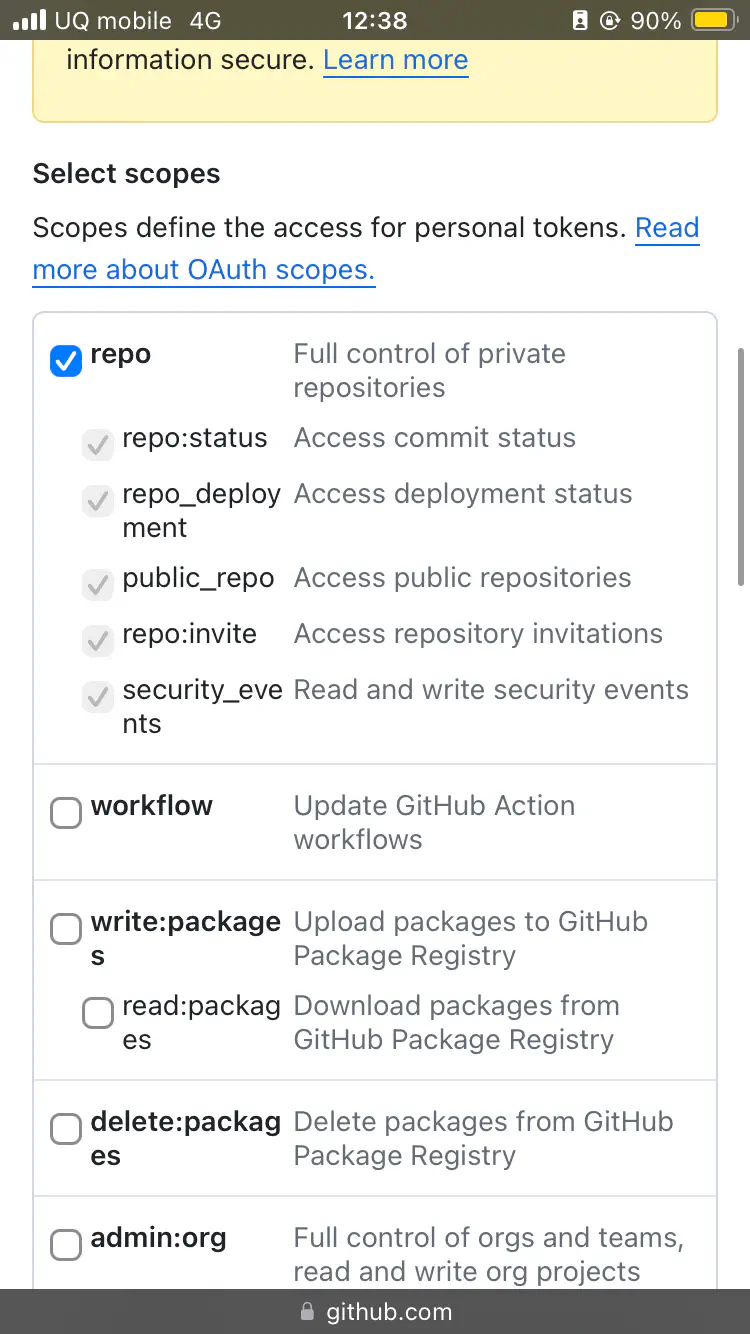The height and width of the screenshot is (1334, 750).
Task: Click the greyed repo_deployment checkbox
Action: [x=98, y=501]
